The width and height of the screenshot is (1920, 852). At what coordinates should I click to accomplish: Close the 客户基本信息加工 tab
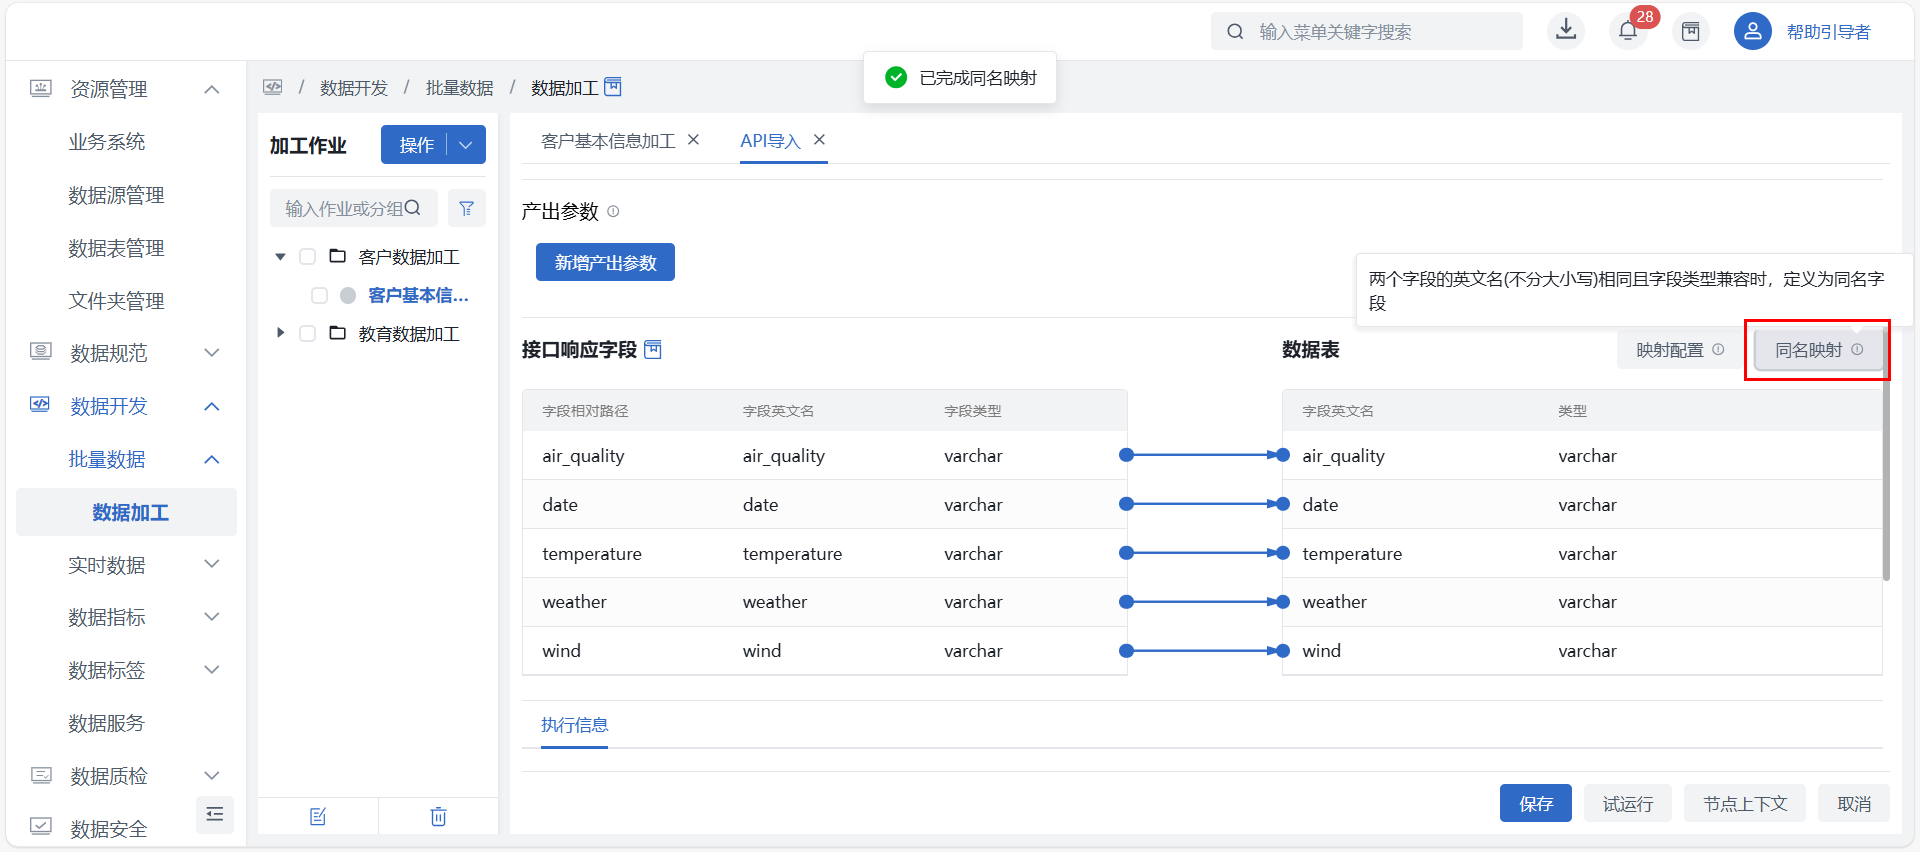tap(693, 140)
